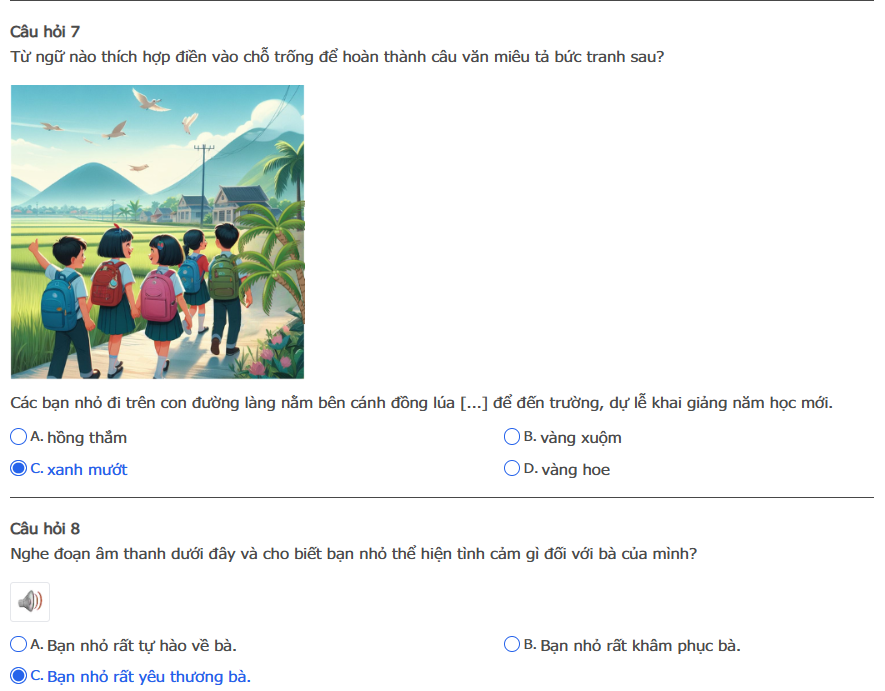Click the Câu hỏi 7 heading

pyautogui.click(x=45, y=32)
